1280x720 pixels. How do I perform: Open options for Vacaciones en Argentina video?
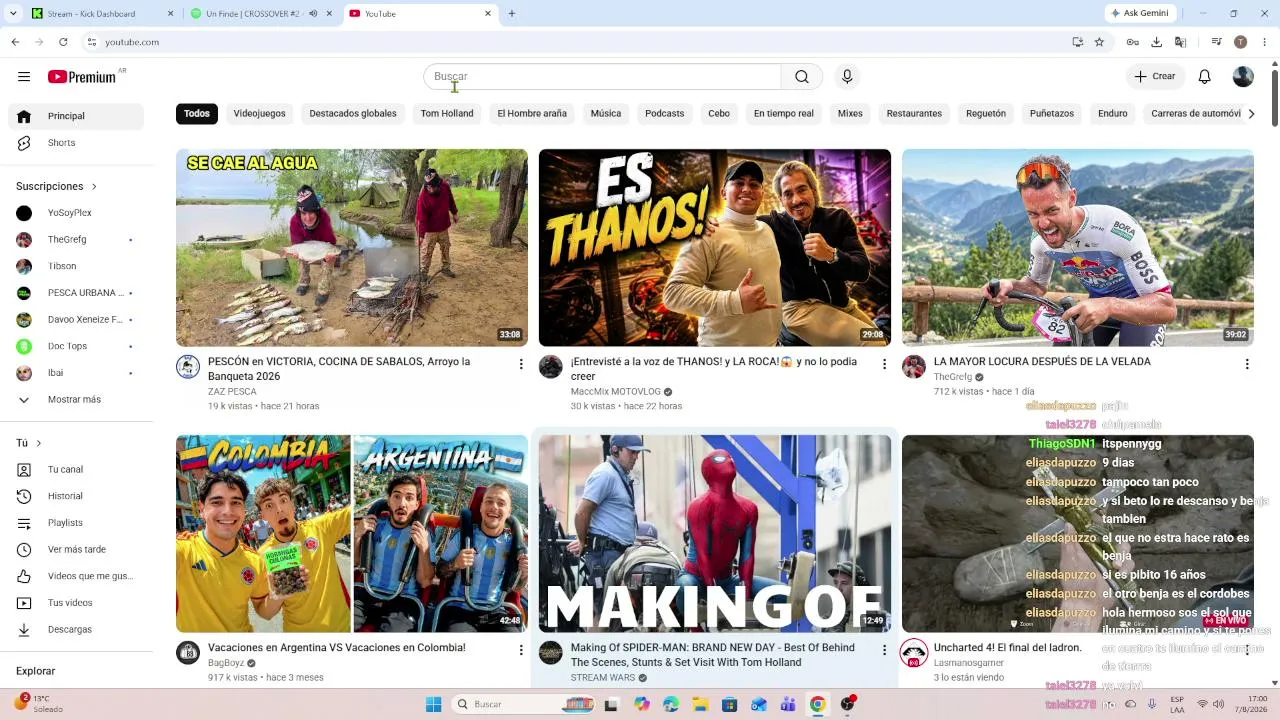[x=521, y=650]
